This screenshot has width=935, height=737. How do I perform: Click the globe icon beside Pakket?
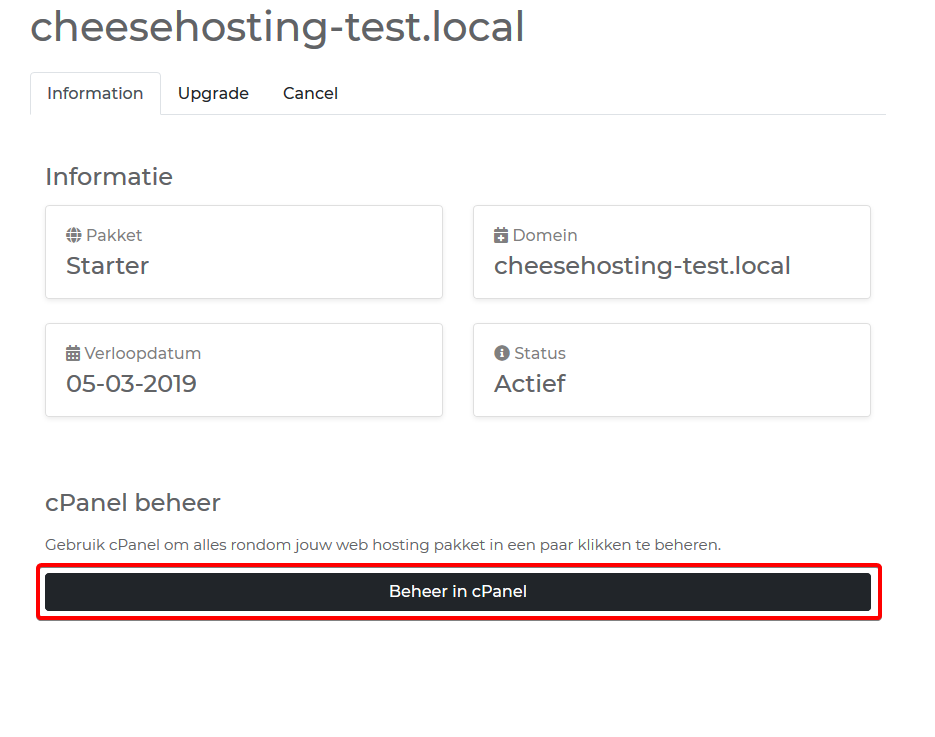tap(74, 236)
